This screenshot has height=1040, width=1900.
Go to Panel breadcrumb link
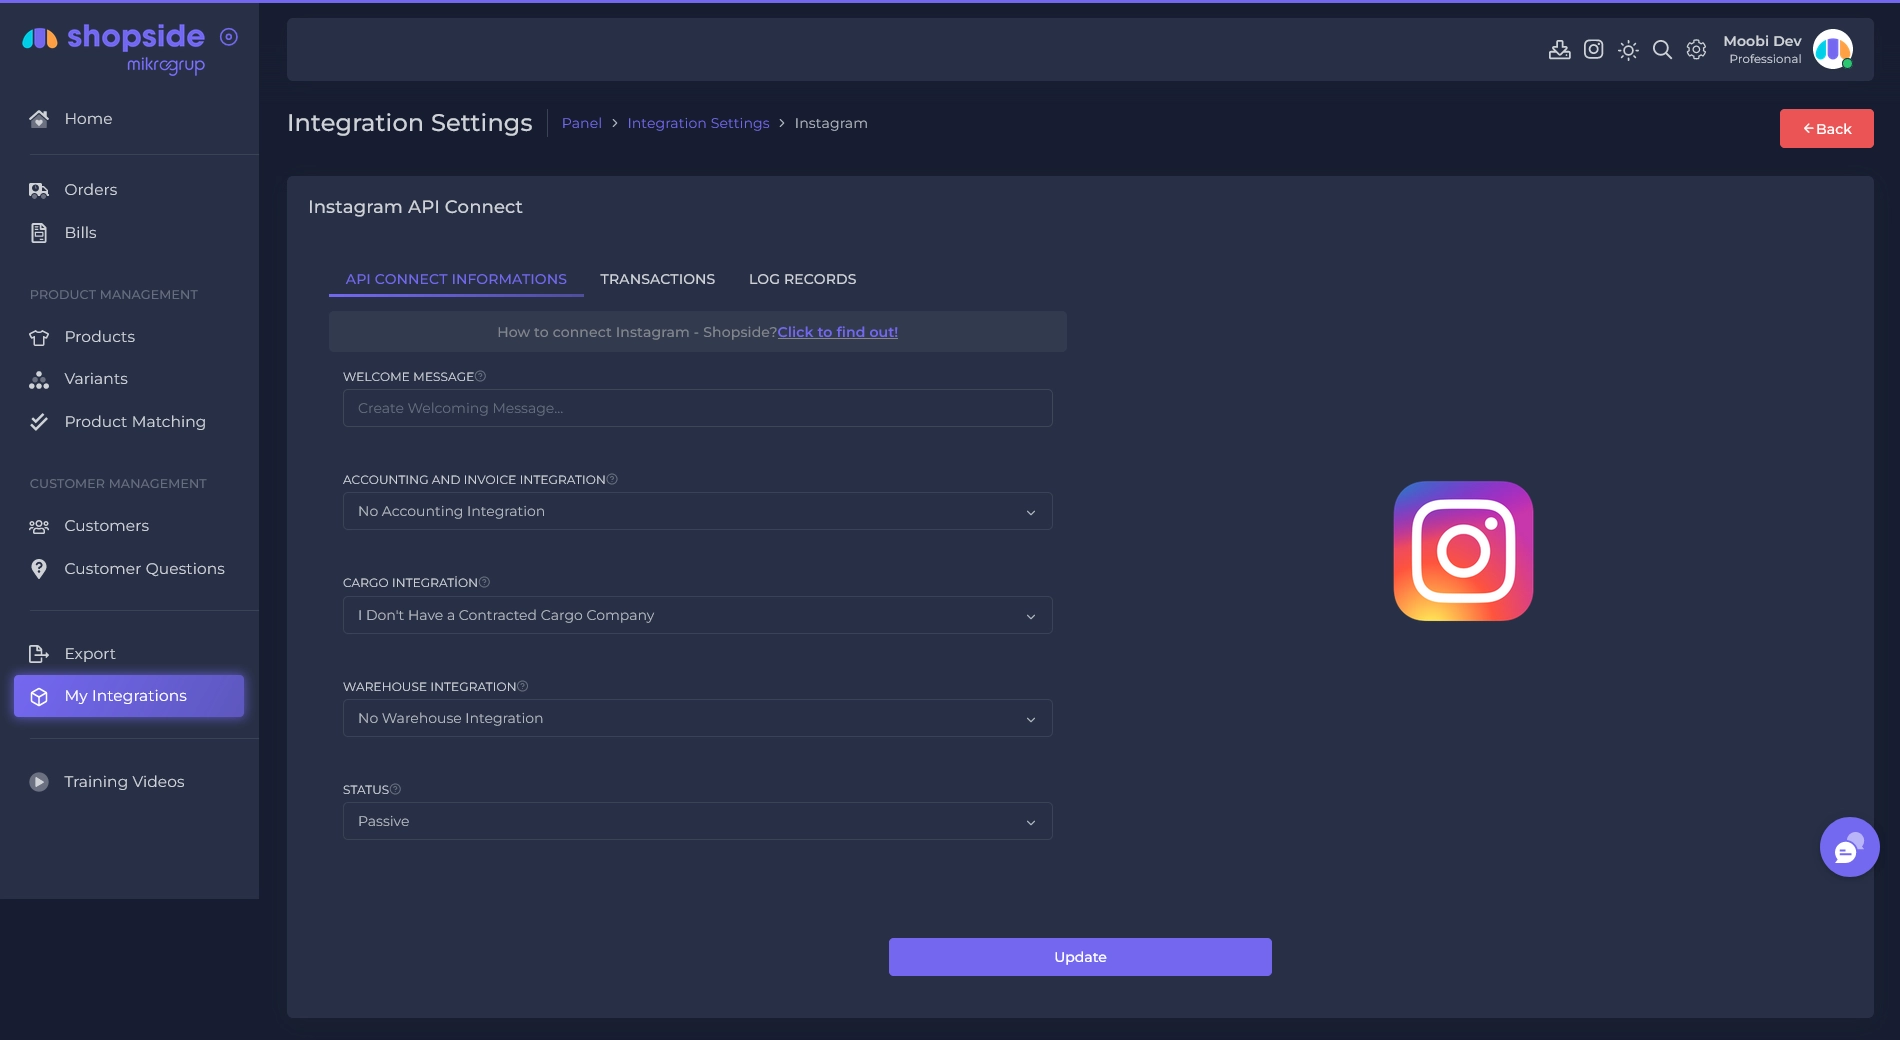point(582,123)
